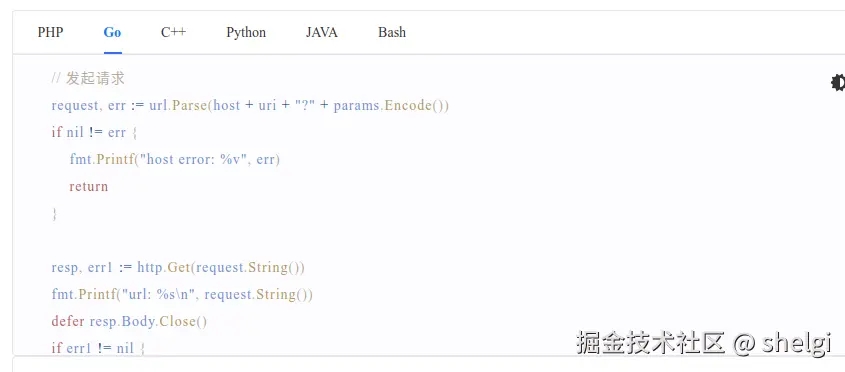Toggle the code theme gear icon

click(x=838, y=82)
